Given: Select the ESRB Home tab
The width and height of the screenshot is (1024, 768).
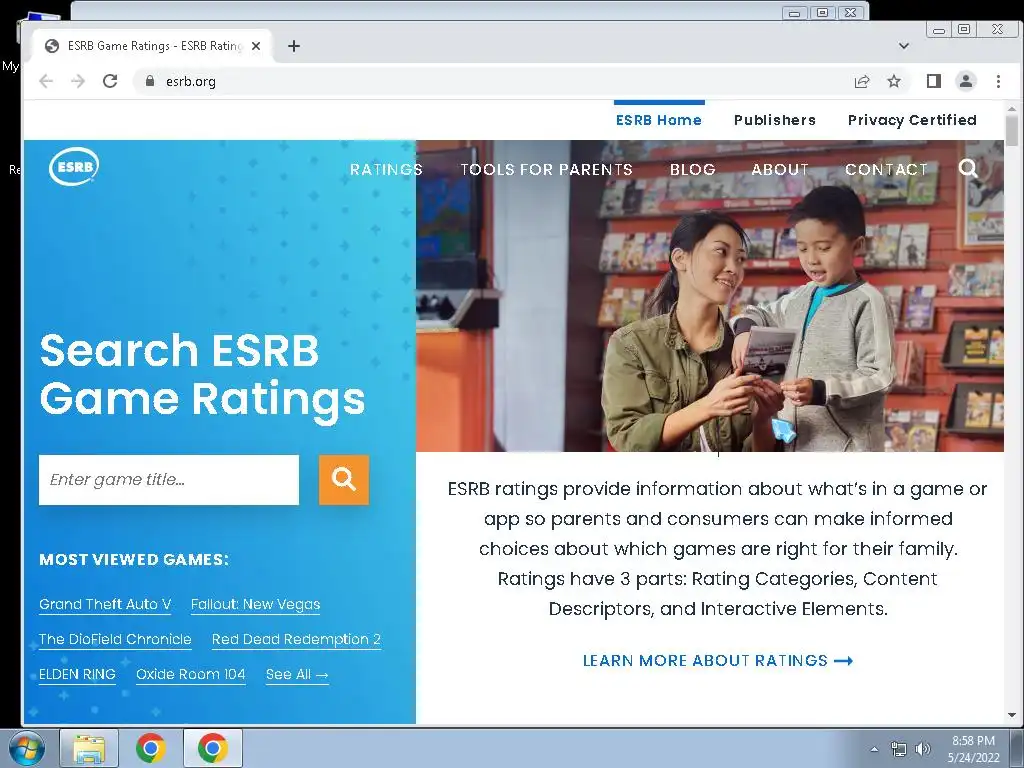Looking at the screenshot, I should tap(659, 120).
